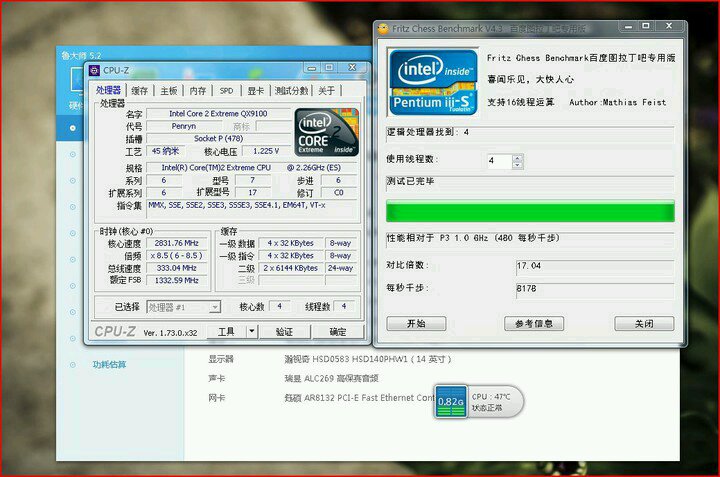Click the 声卡 row ALC269 text
The image size is (720, 477).
click(331, 378)
